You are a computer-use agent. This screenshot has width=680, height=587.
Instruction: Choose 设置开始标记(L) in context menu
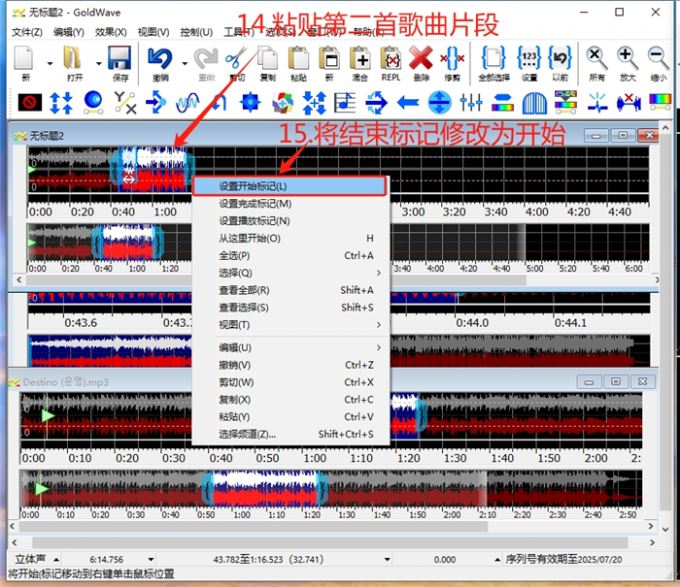(289, 186)
